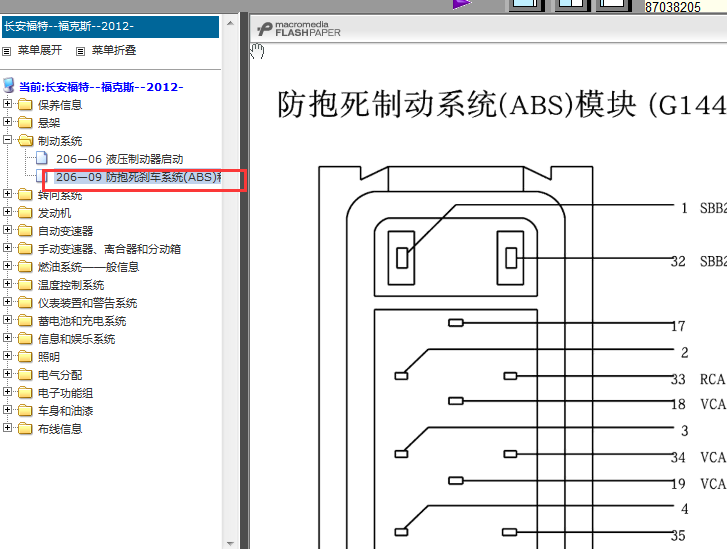Expand the 燃油系统一般信息 tree node
This screenshot has width=727, height=549.
click(7, 266)
